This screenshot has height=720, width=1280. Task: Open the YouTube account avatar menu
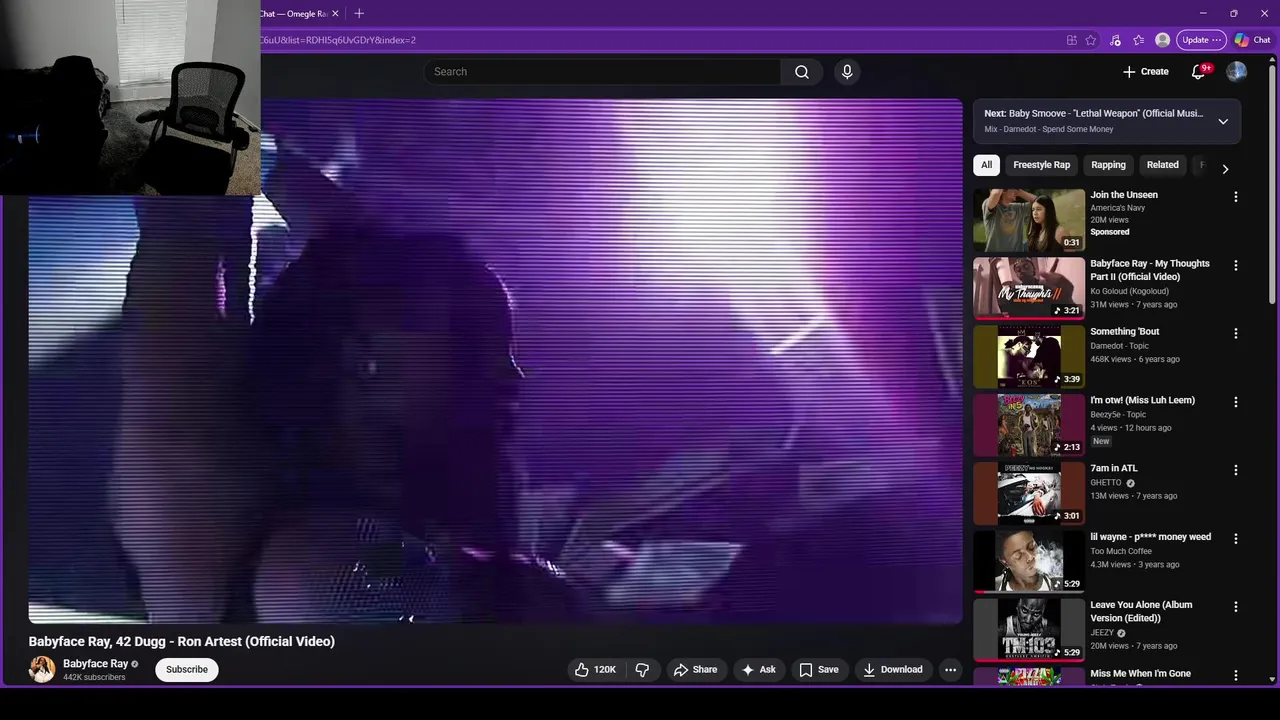tap(1237, 71)
